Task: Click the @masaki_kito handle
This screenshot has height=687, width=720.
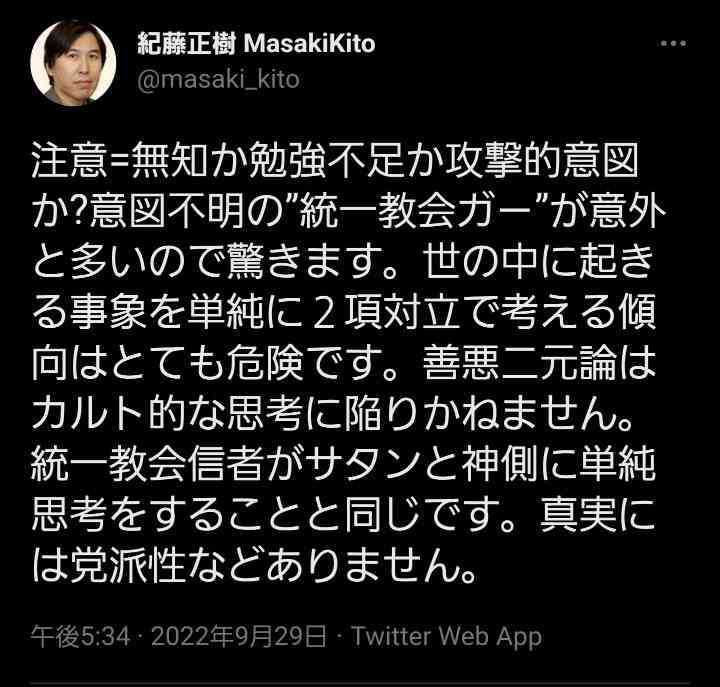Action: coord(219,80)
